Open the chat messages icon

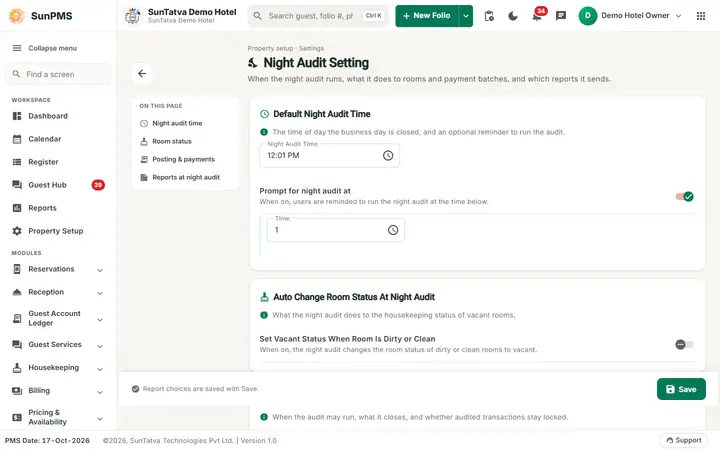point(561,16)
